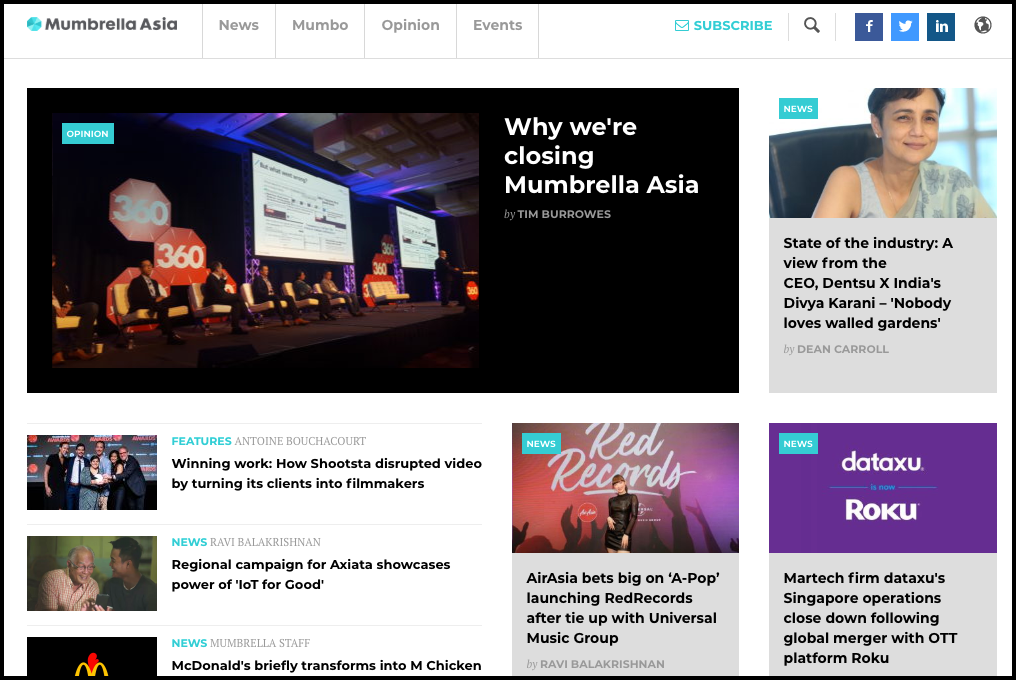The width and height of the screenshot is (1016, 680).
Task: Open the Mumbo section
Action: tap(319, 25)
